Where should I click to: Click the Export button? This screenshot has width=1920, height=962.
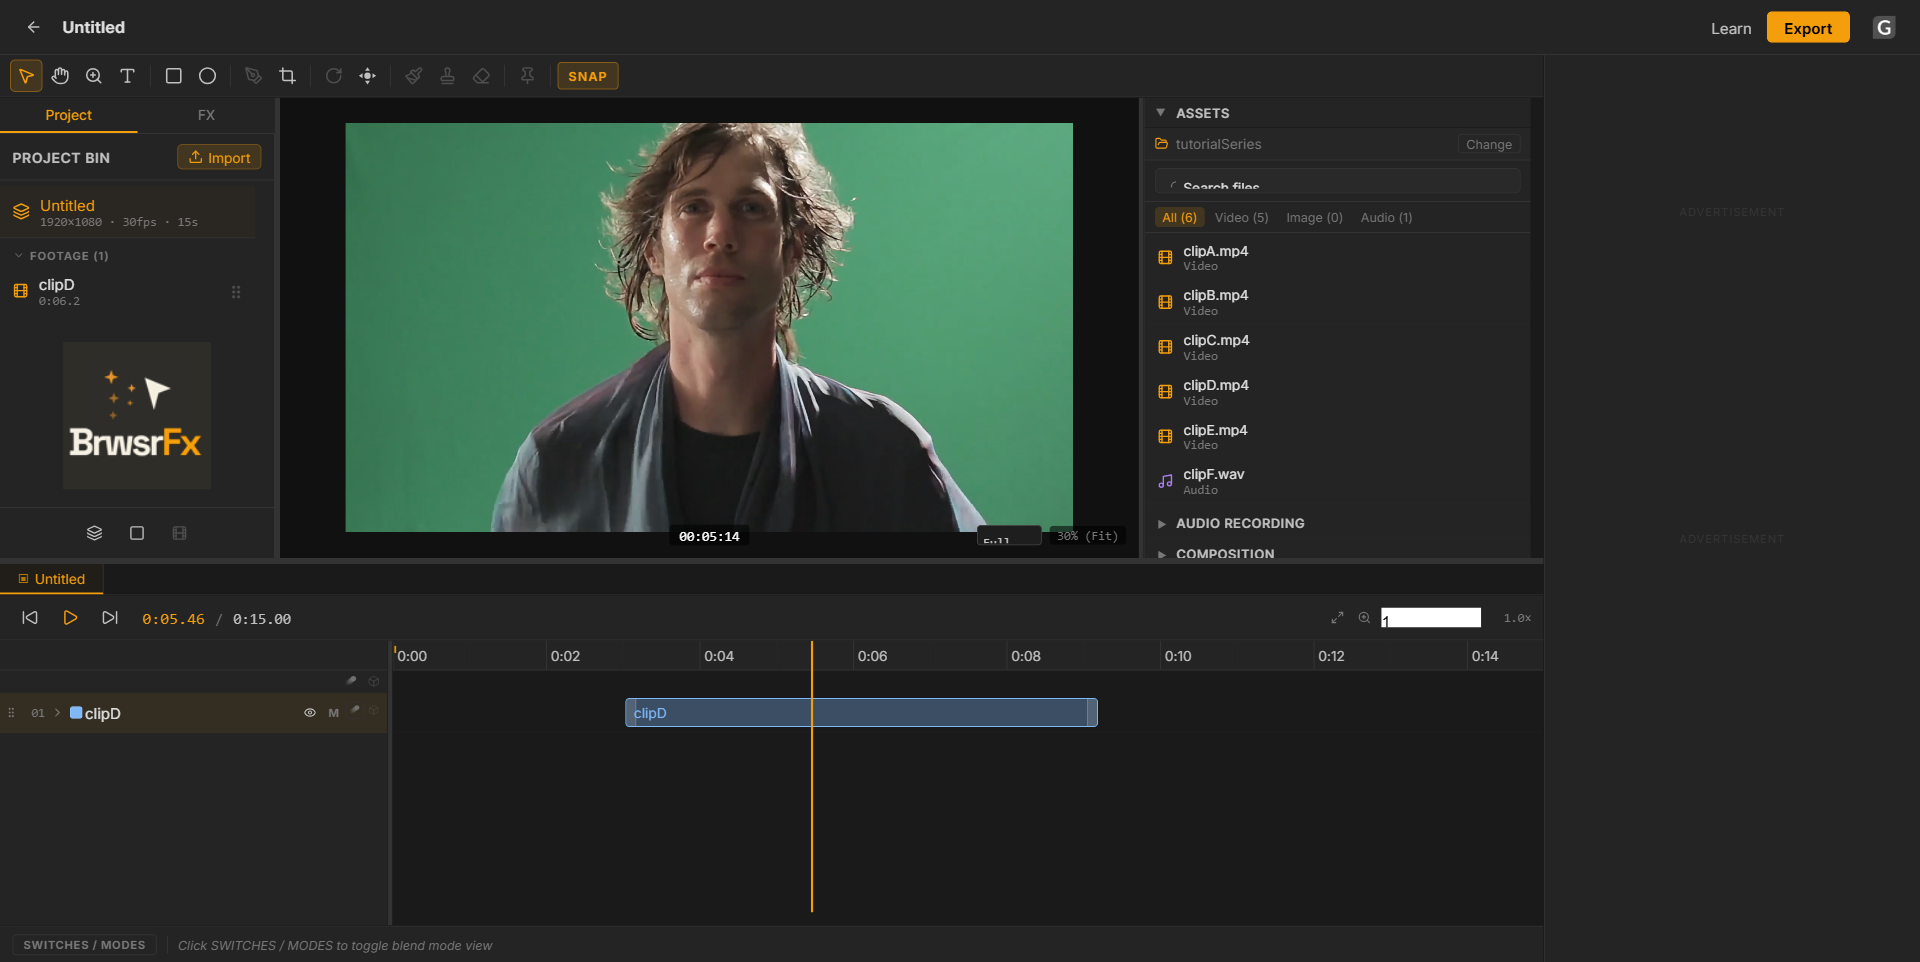(1808, 28)
